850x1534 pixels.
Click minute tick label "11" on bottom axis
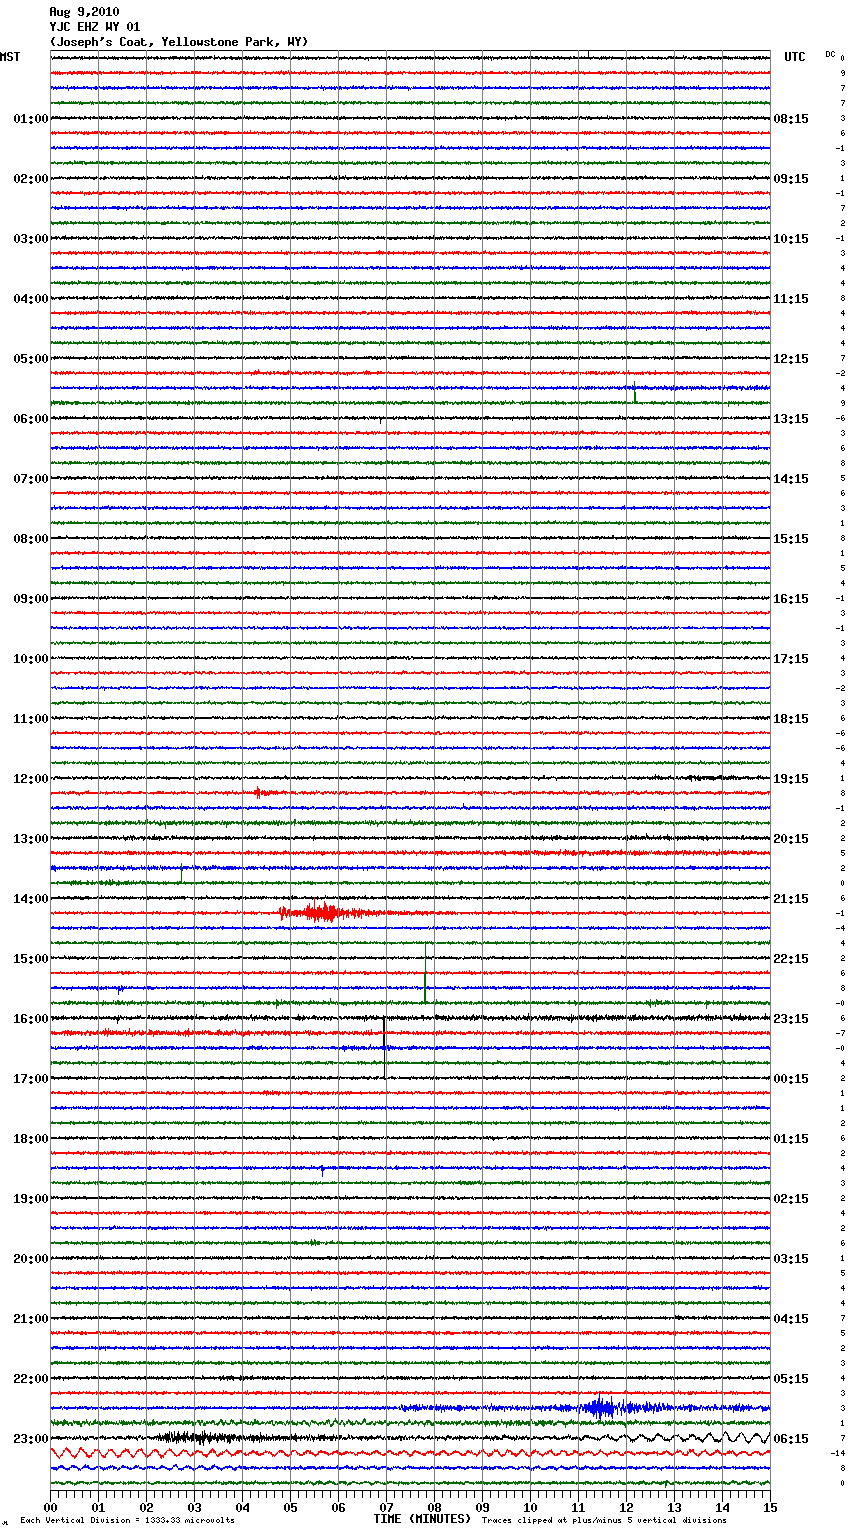578,1507
